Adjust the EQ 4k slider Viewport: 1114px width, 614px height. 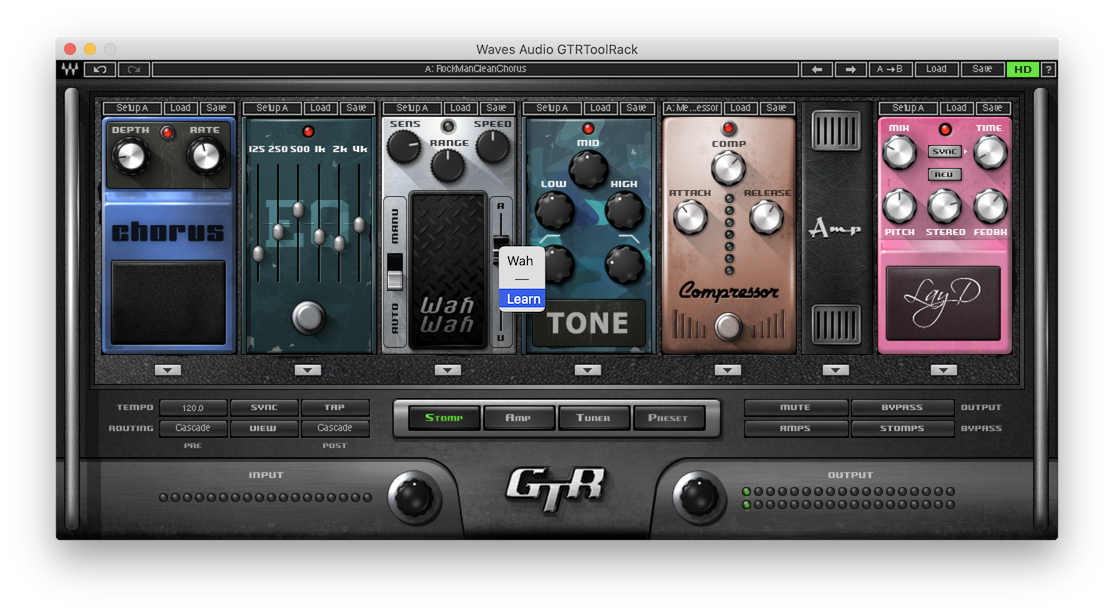click(x=359, y=225)
